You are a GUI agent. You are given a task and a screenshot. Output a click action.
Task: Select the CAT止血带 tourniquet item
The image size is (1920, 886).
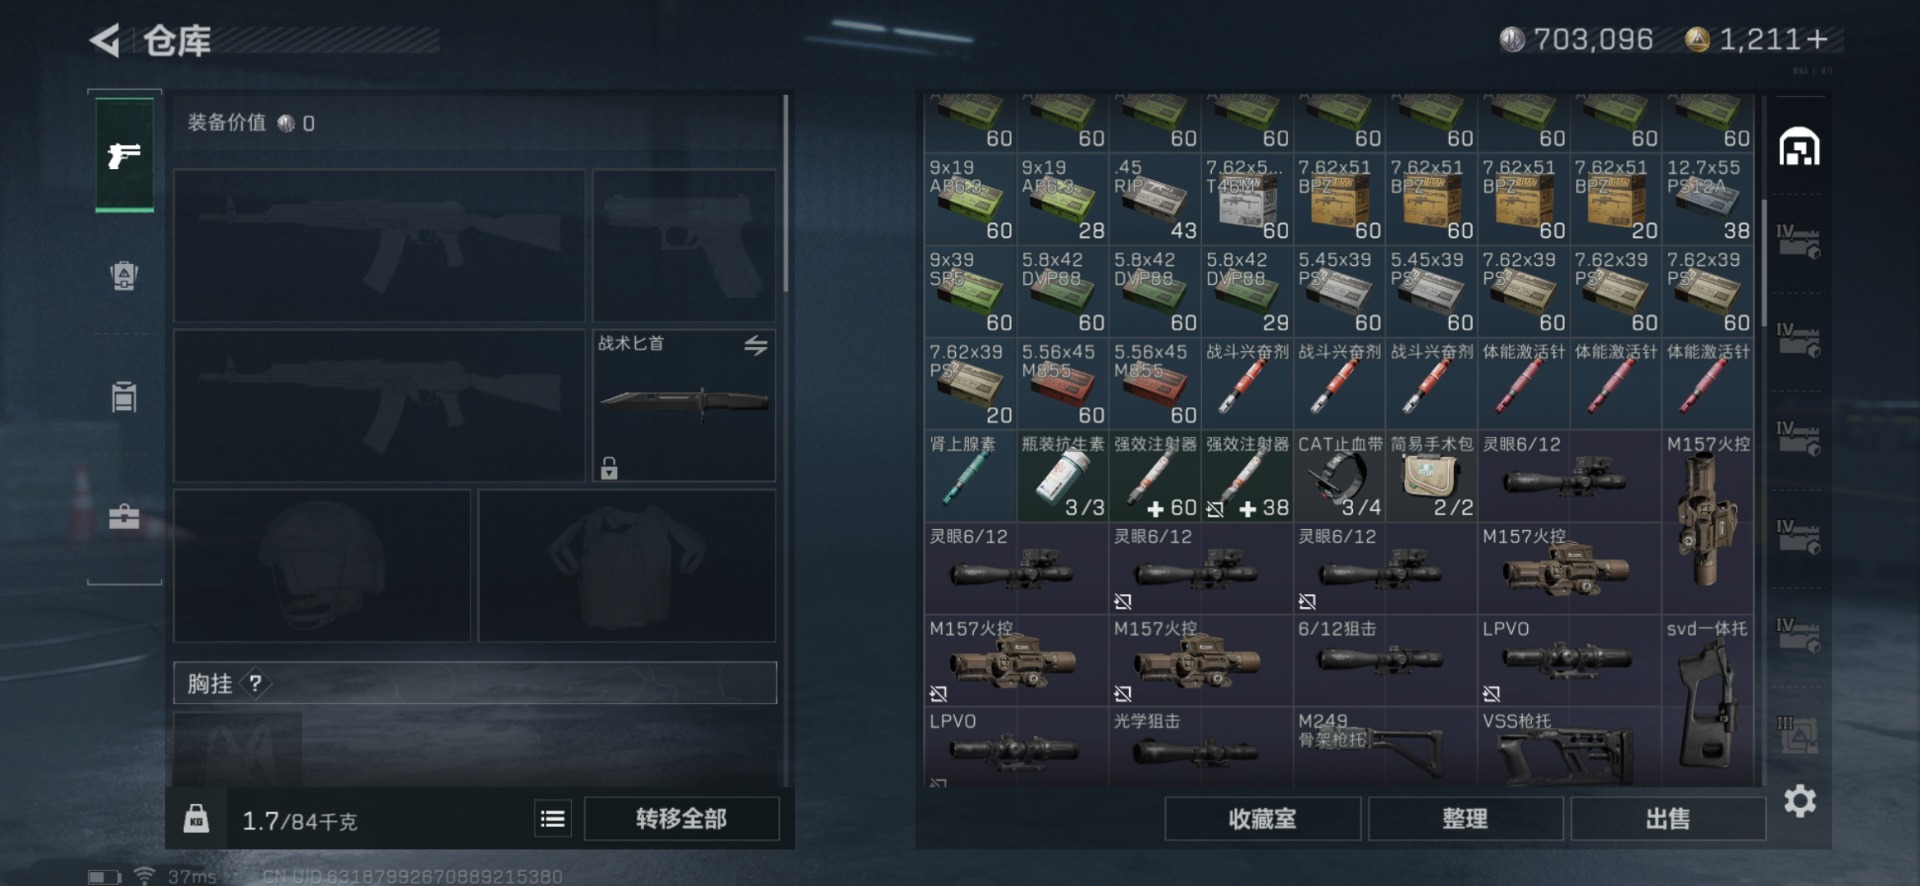(x=1339, y=476)
